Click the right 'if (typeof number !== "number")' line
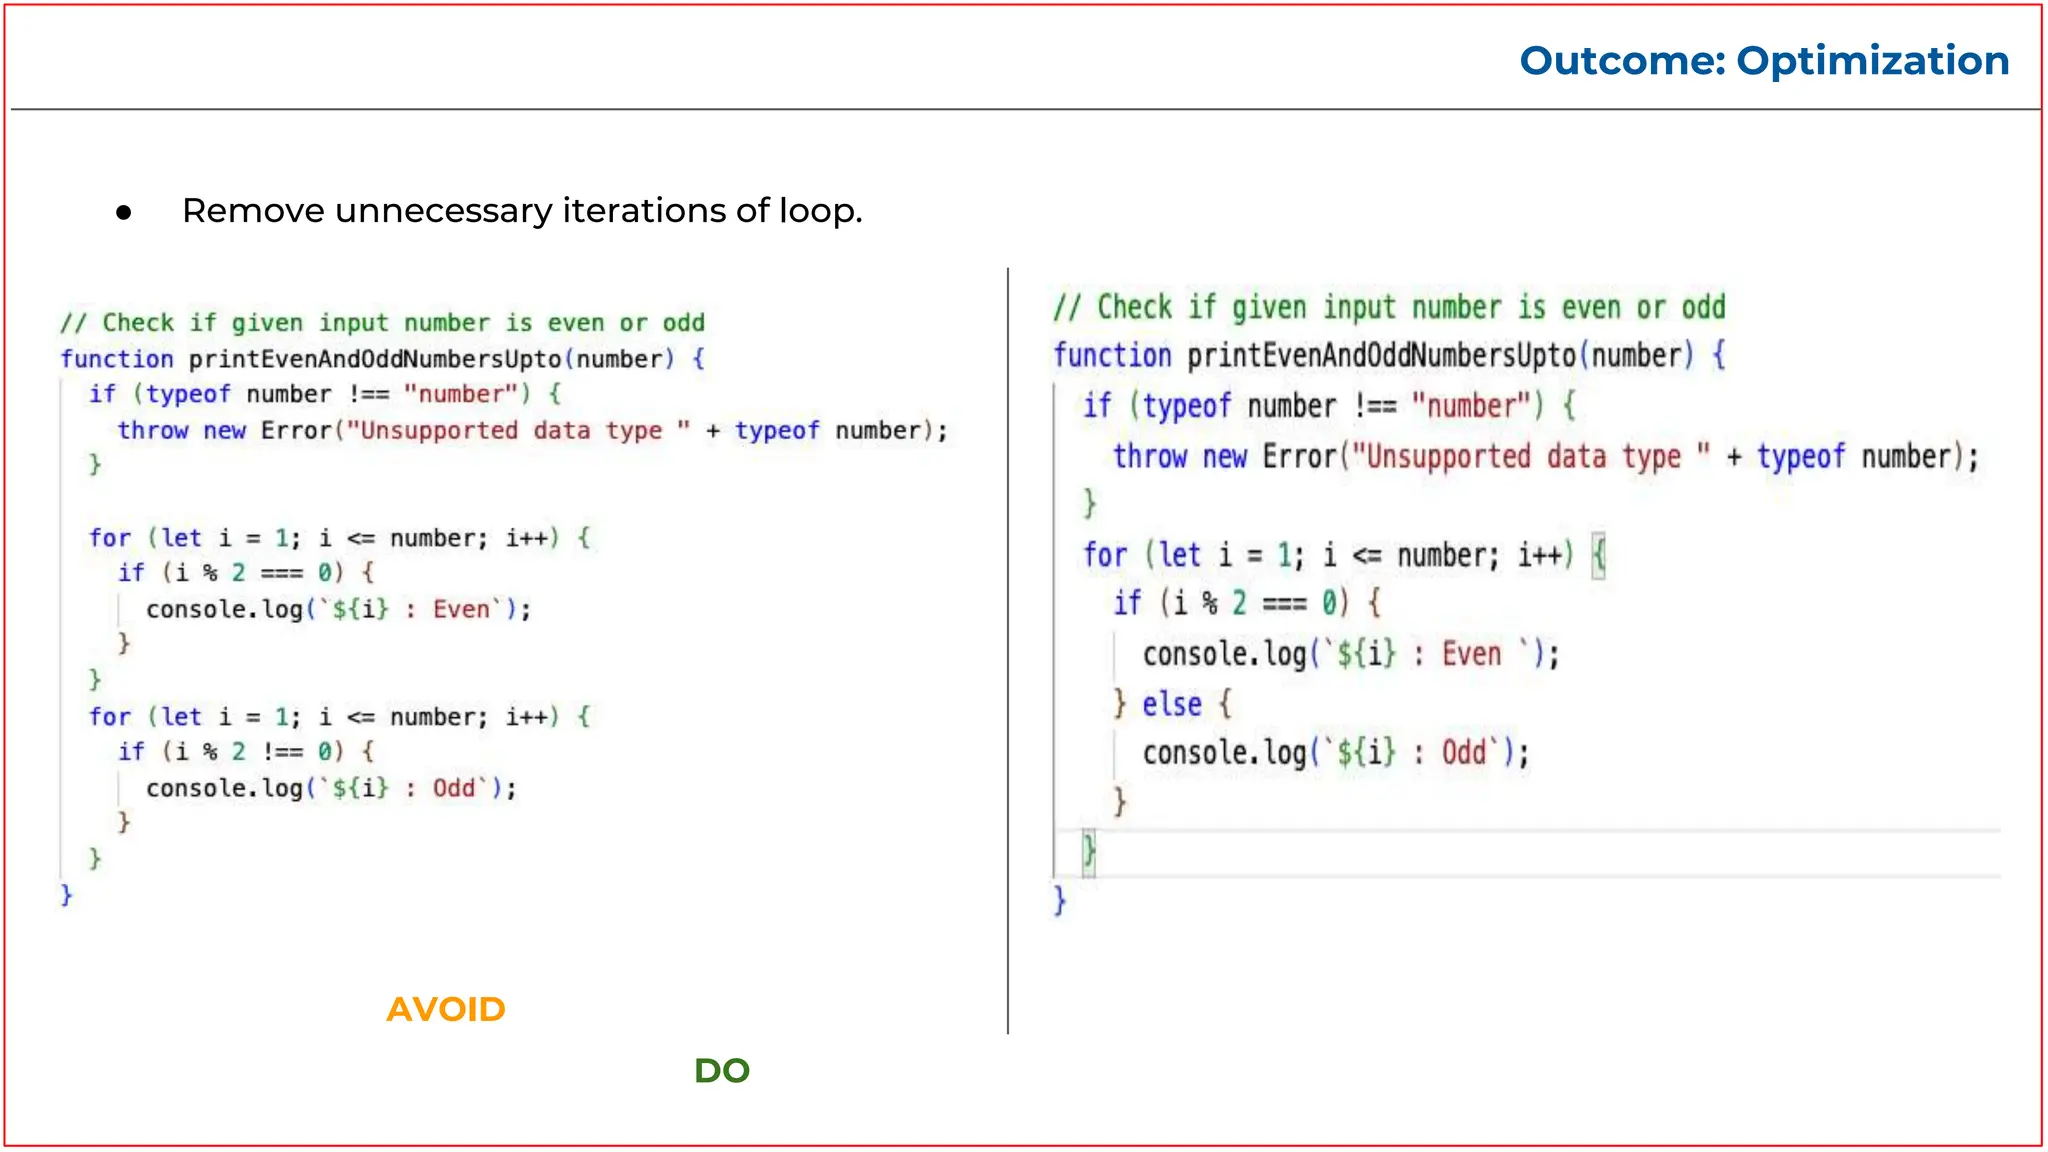The width and height of the screenshot is (2048, 1152). click(1329, 406)
